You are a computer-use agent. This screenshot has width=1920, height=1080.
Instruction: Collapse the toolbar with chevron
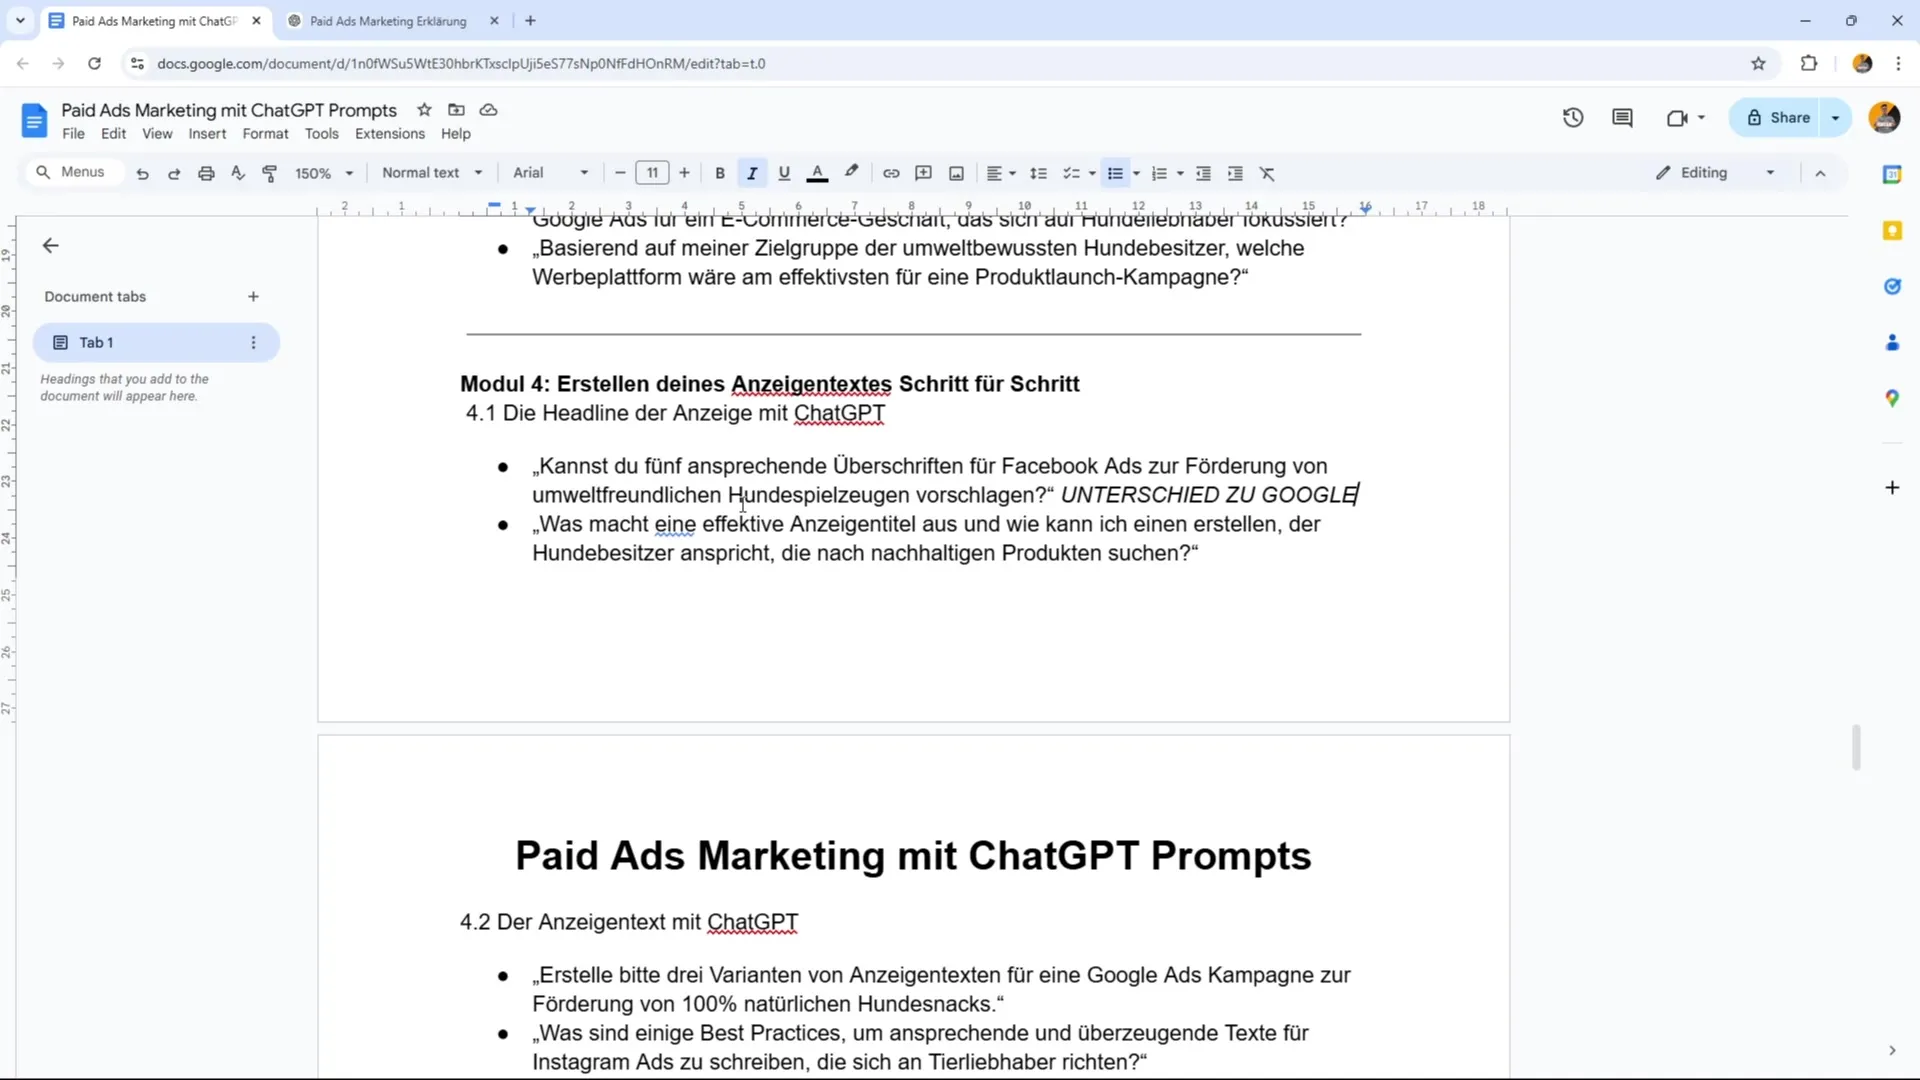1820,173
